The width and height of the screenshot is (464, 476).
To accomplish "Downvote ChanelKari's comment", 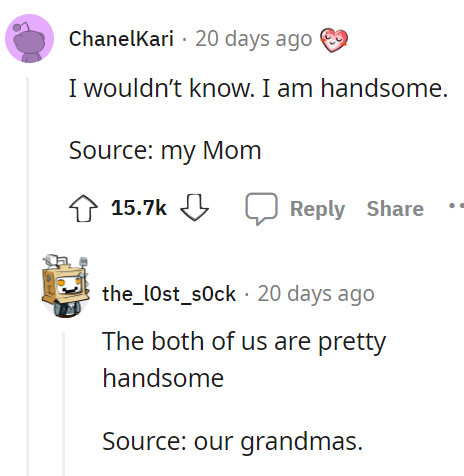I will (x=194, y=207).
